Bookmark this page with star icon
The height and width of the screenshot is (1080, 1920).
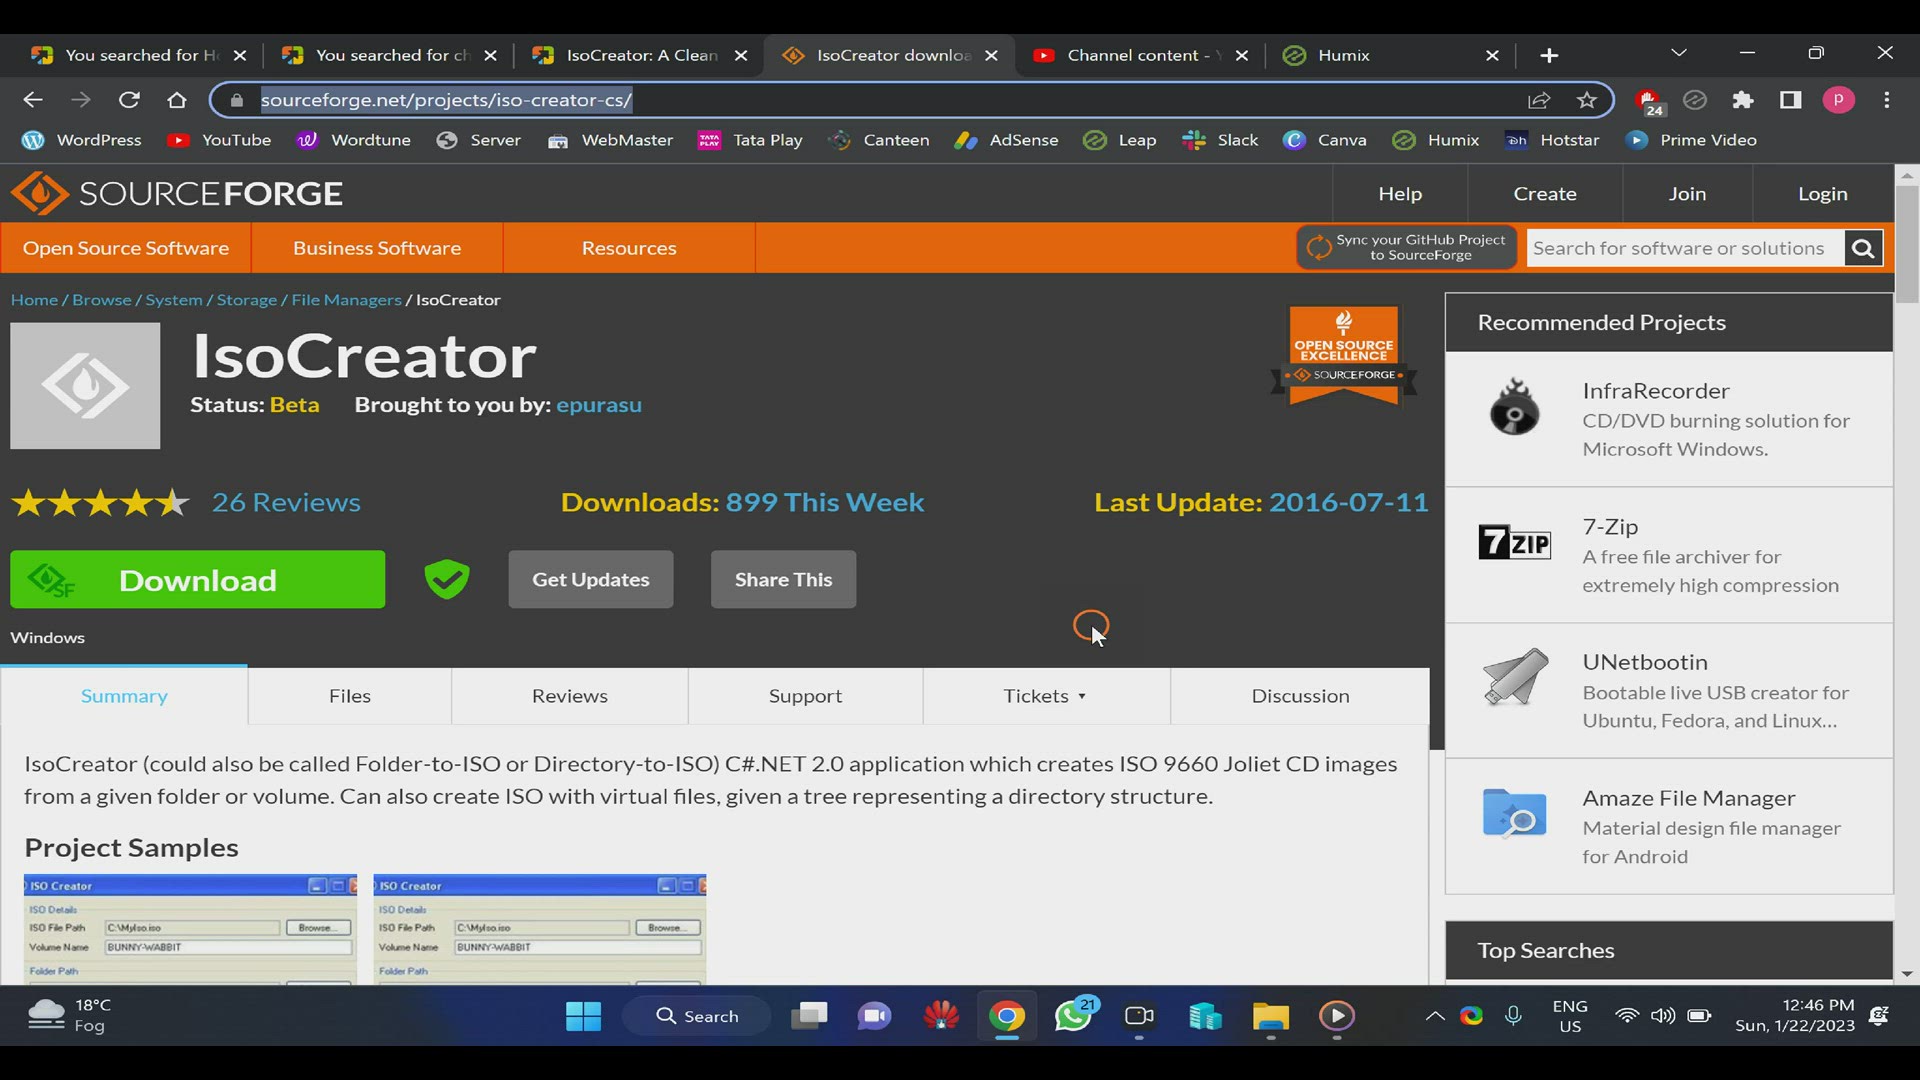point(1587,100)
